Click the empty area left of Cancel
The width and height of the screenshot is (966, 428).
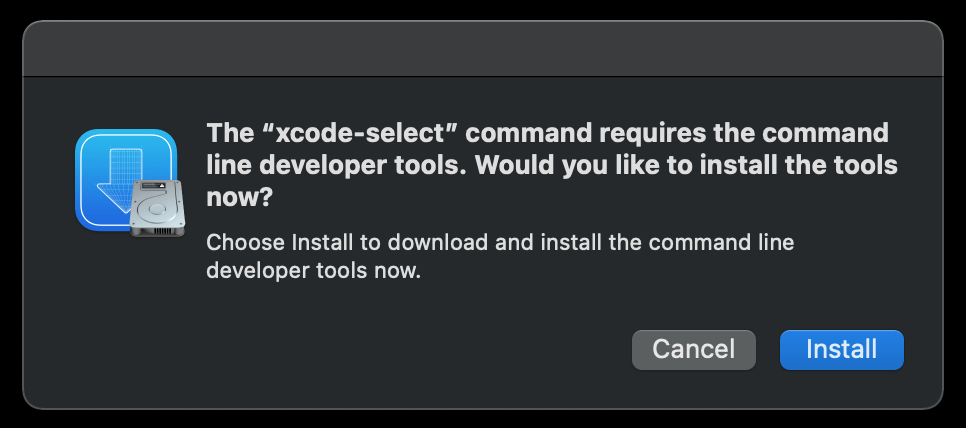click(x=400, y=349)
